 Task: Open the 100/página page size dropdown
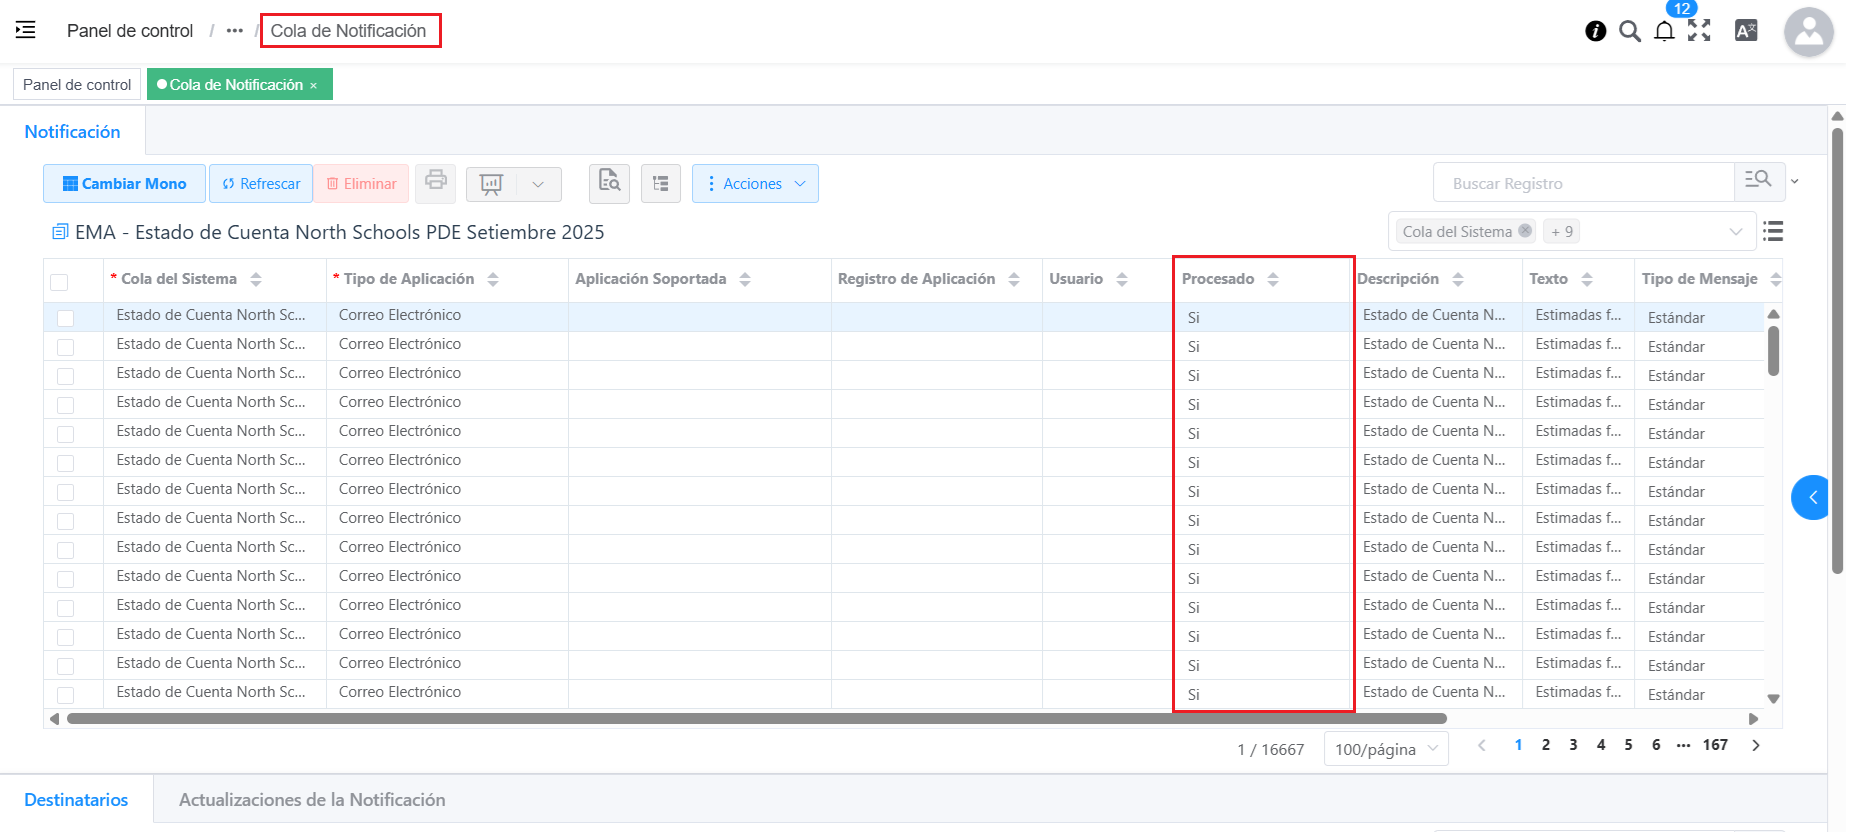[x=1386, y=749]
